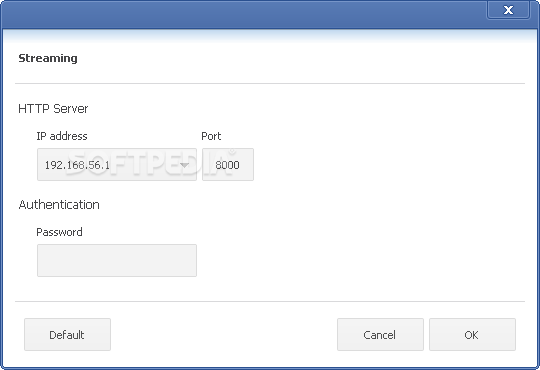The height and width of the screenshot is (370, 540).
Task: Click the HTTP Server section label
Action: click(x=53, y=109)
